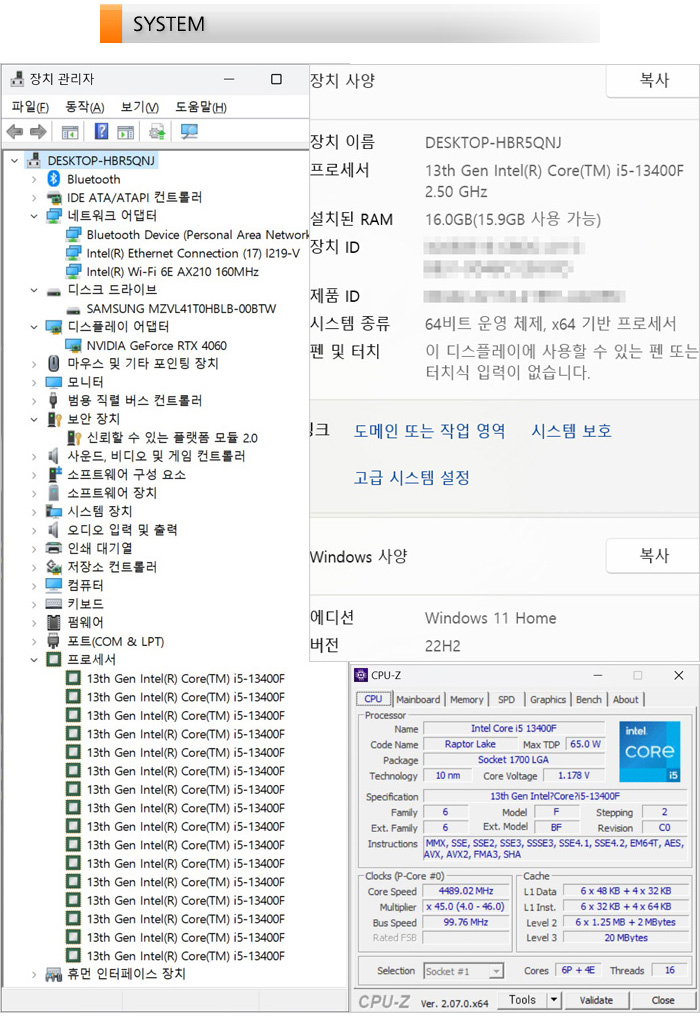Click the scan for hardware changes monitor icon
The height and width of the screenshot is (1018, 700).
[x=189, y=132]
